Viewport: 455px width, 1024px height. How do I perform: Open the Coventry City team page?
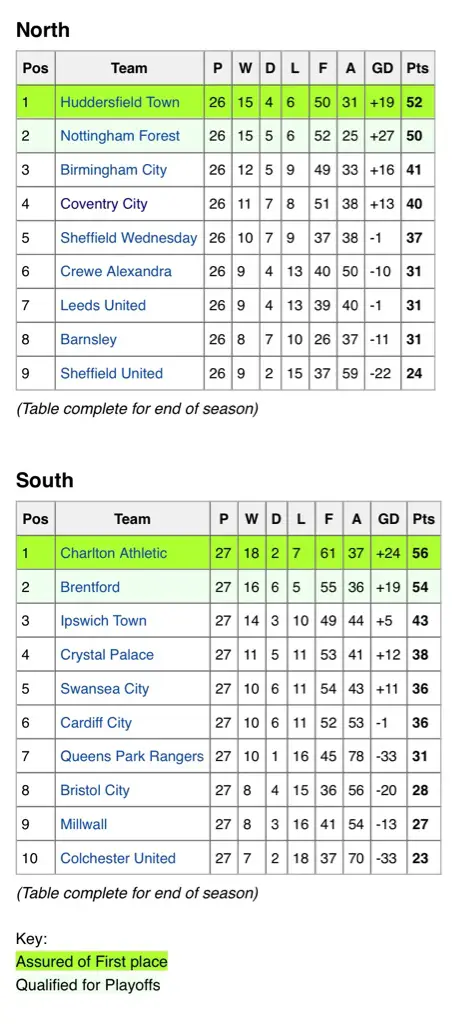[104, 204]
